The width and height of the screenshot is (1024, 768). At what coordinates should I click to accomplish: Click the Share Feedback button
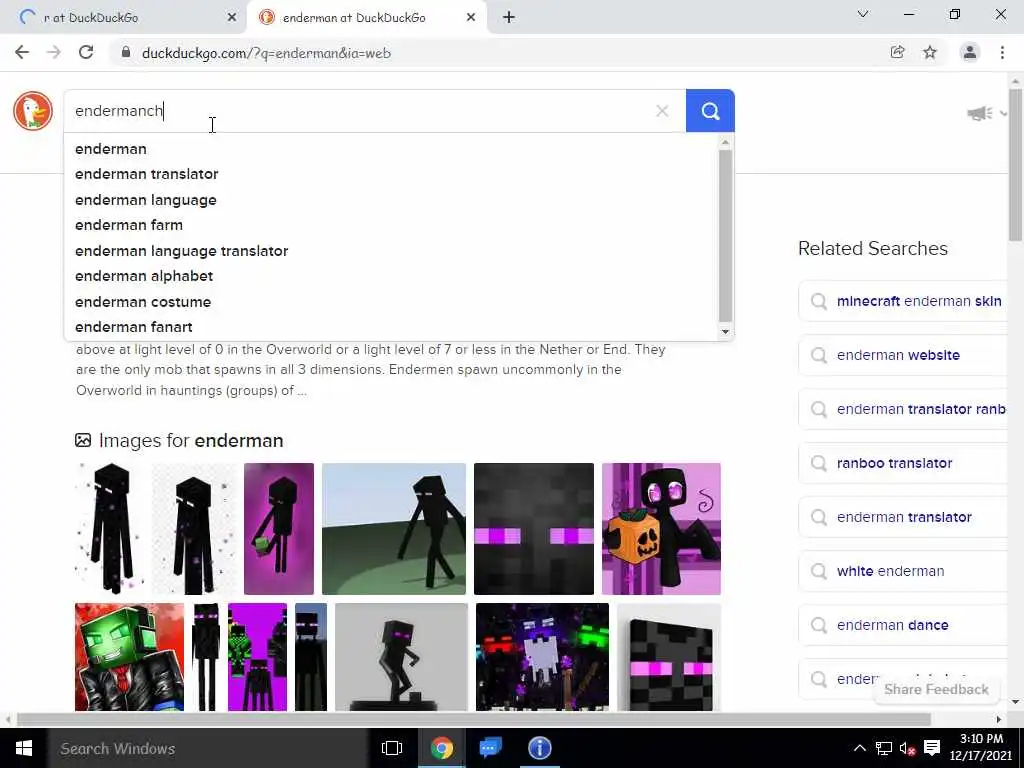(x=936, y=690)
